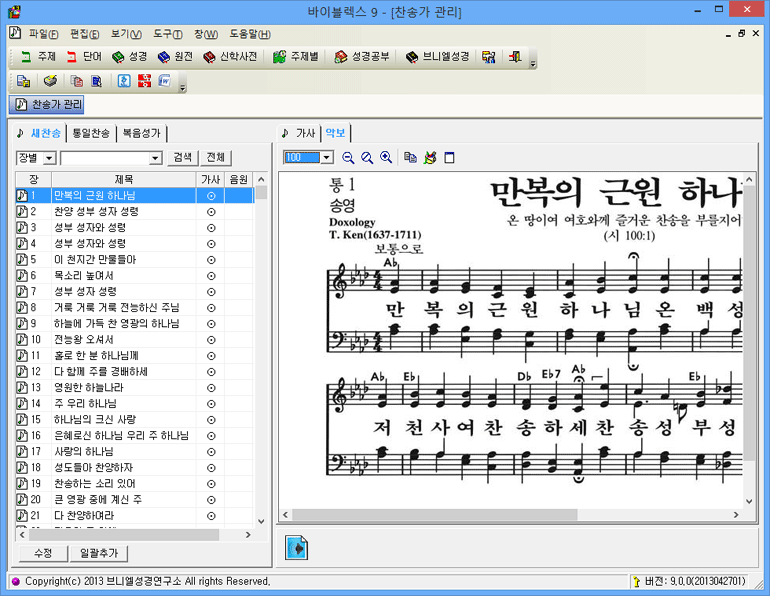770x596 pixels.
Task: Switch to the 복음성가 tab
Action: click(x=141, y=133)
